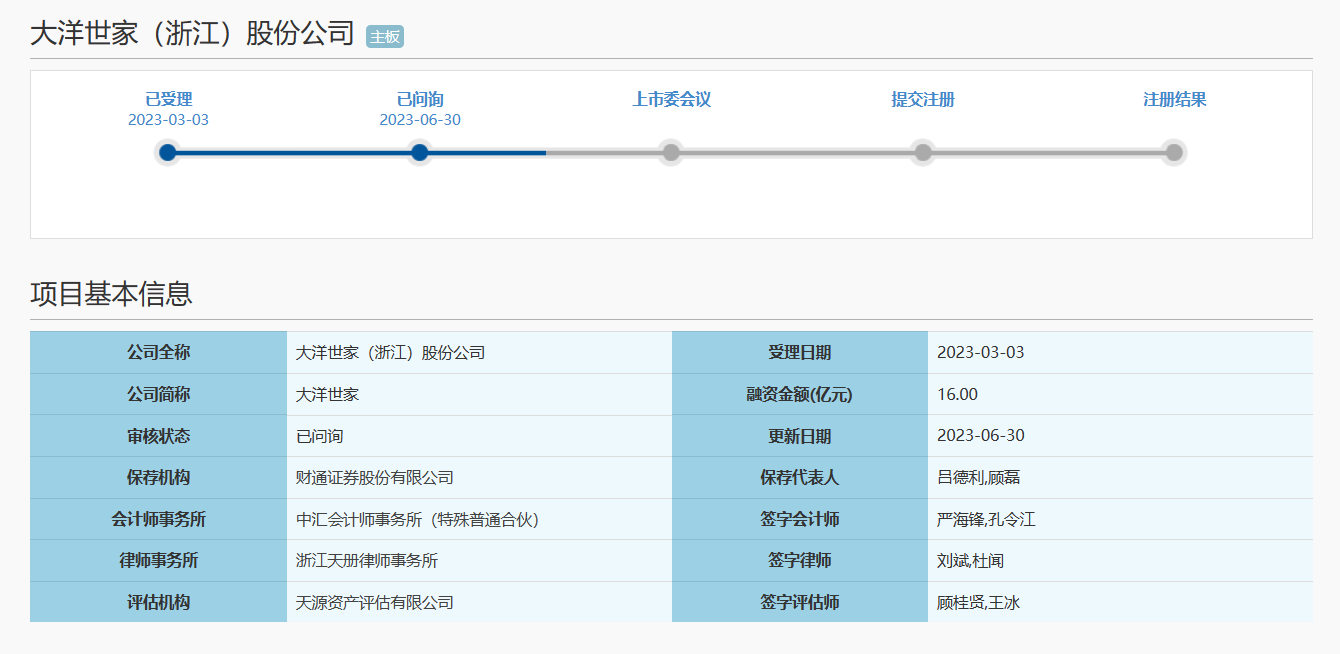Viewport: 1340px width, 654px height.
Task: Open the 注册结果 stage label
Action: (x=1174, y=99)
